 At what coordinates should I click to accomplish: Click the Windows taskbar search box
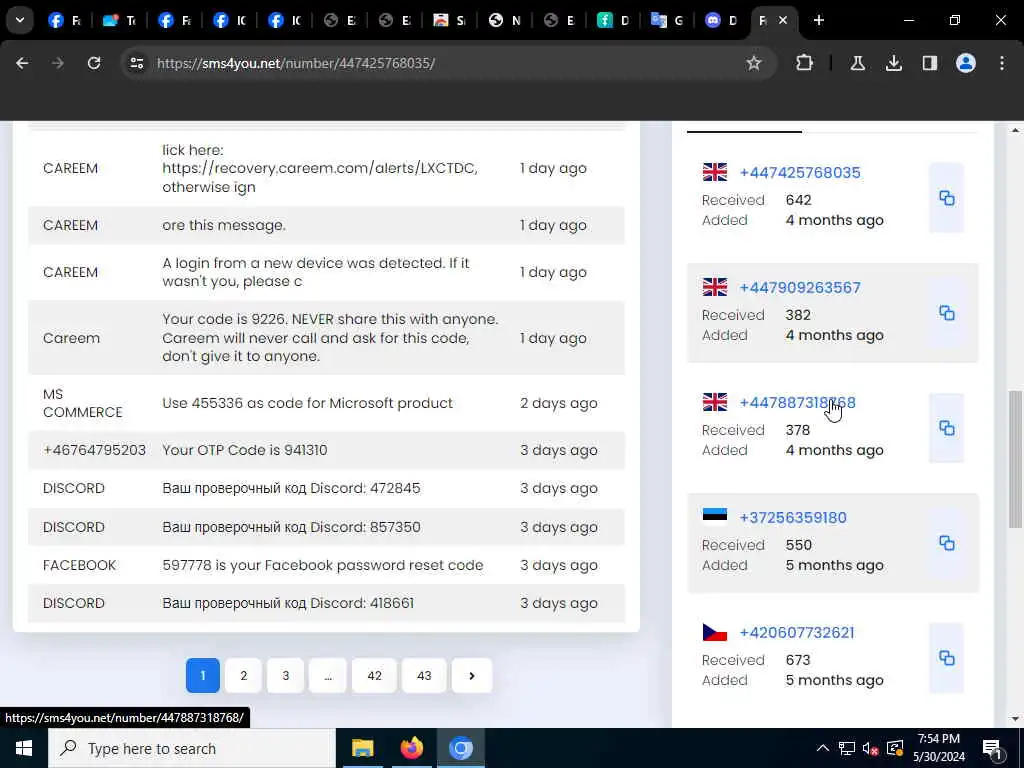tap(191, 748)
